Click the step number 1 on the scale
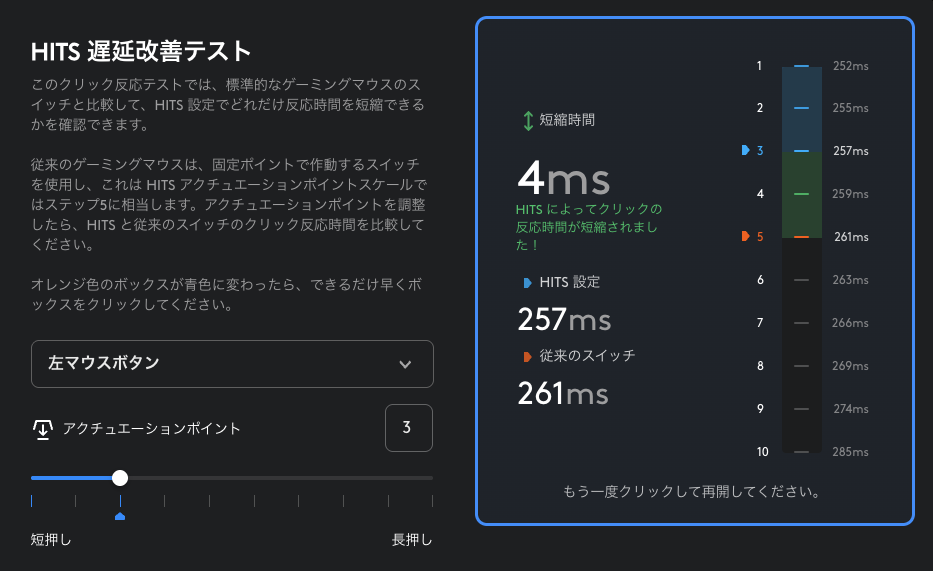 (759, 66)
